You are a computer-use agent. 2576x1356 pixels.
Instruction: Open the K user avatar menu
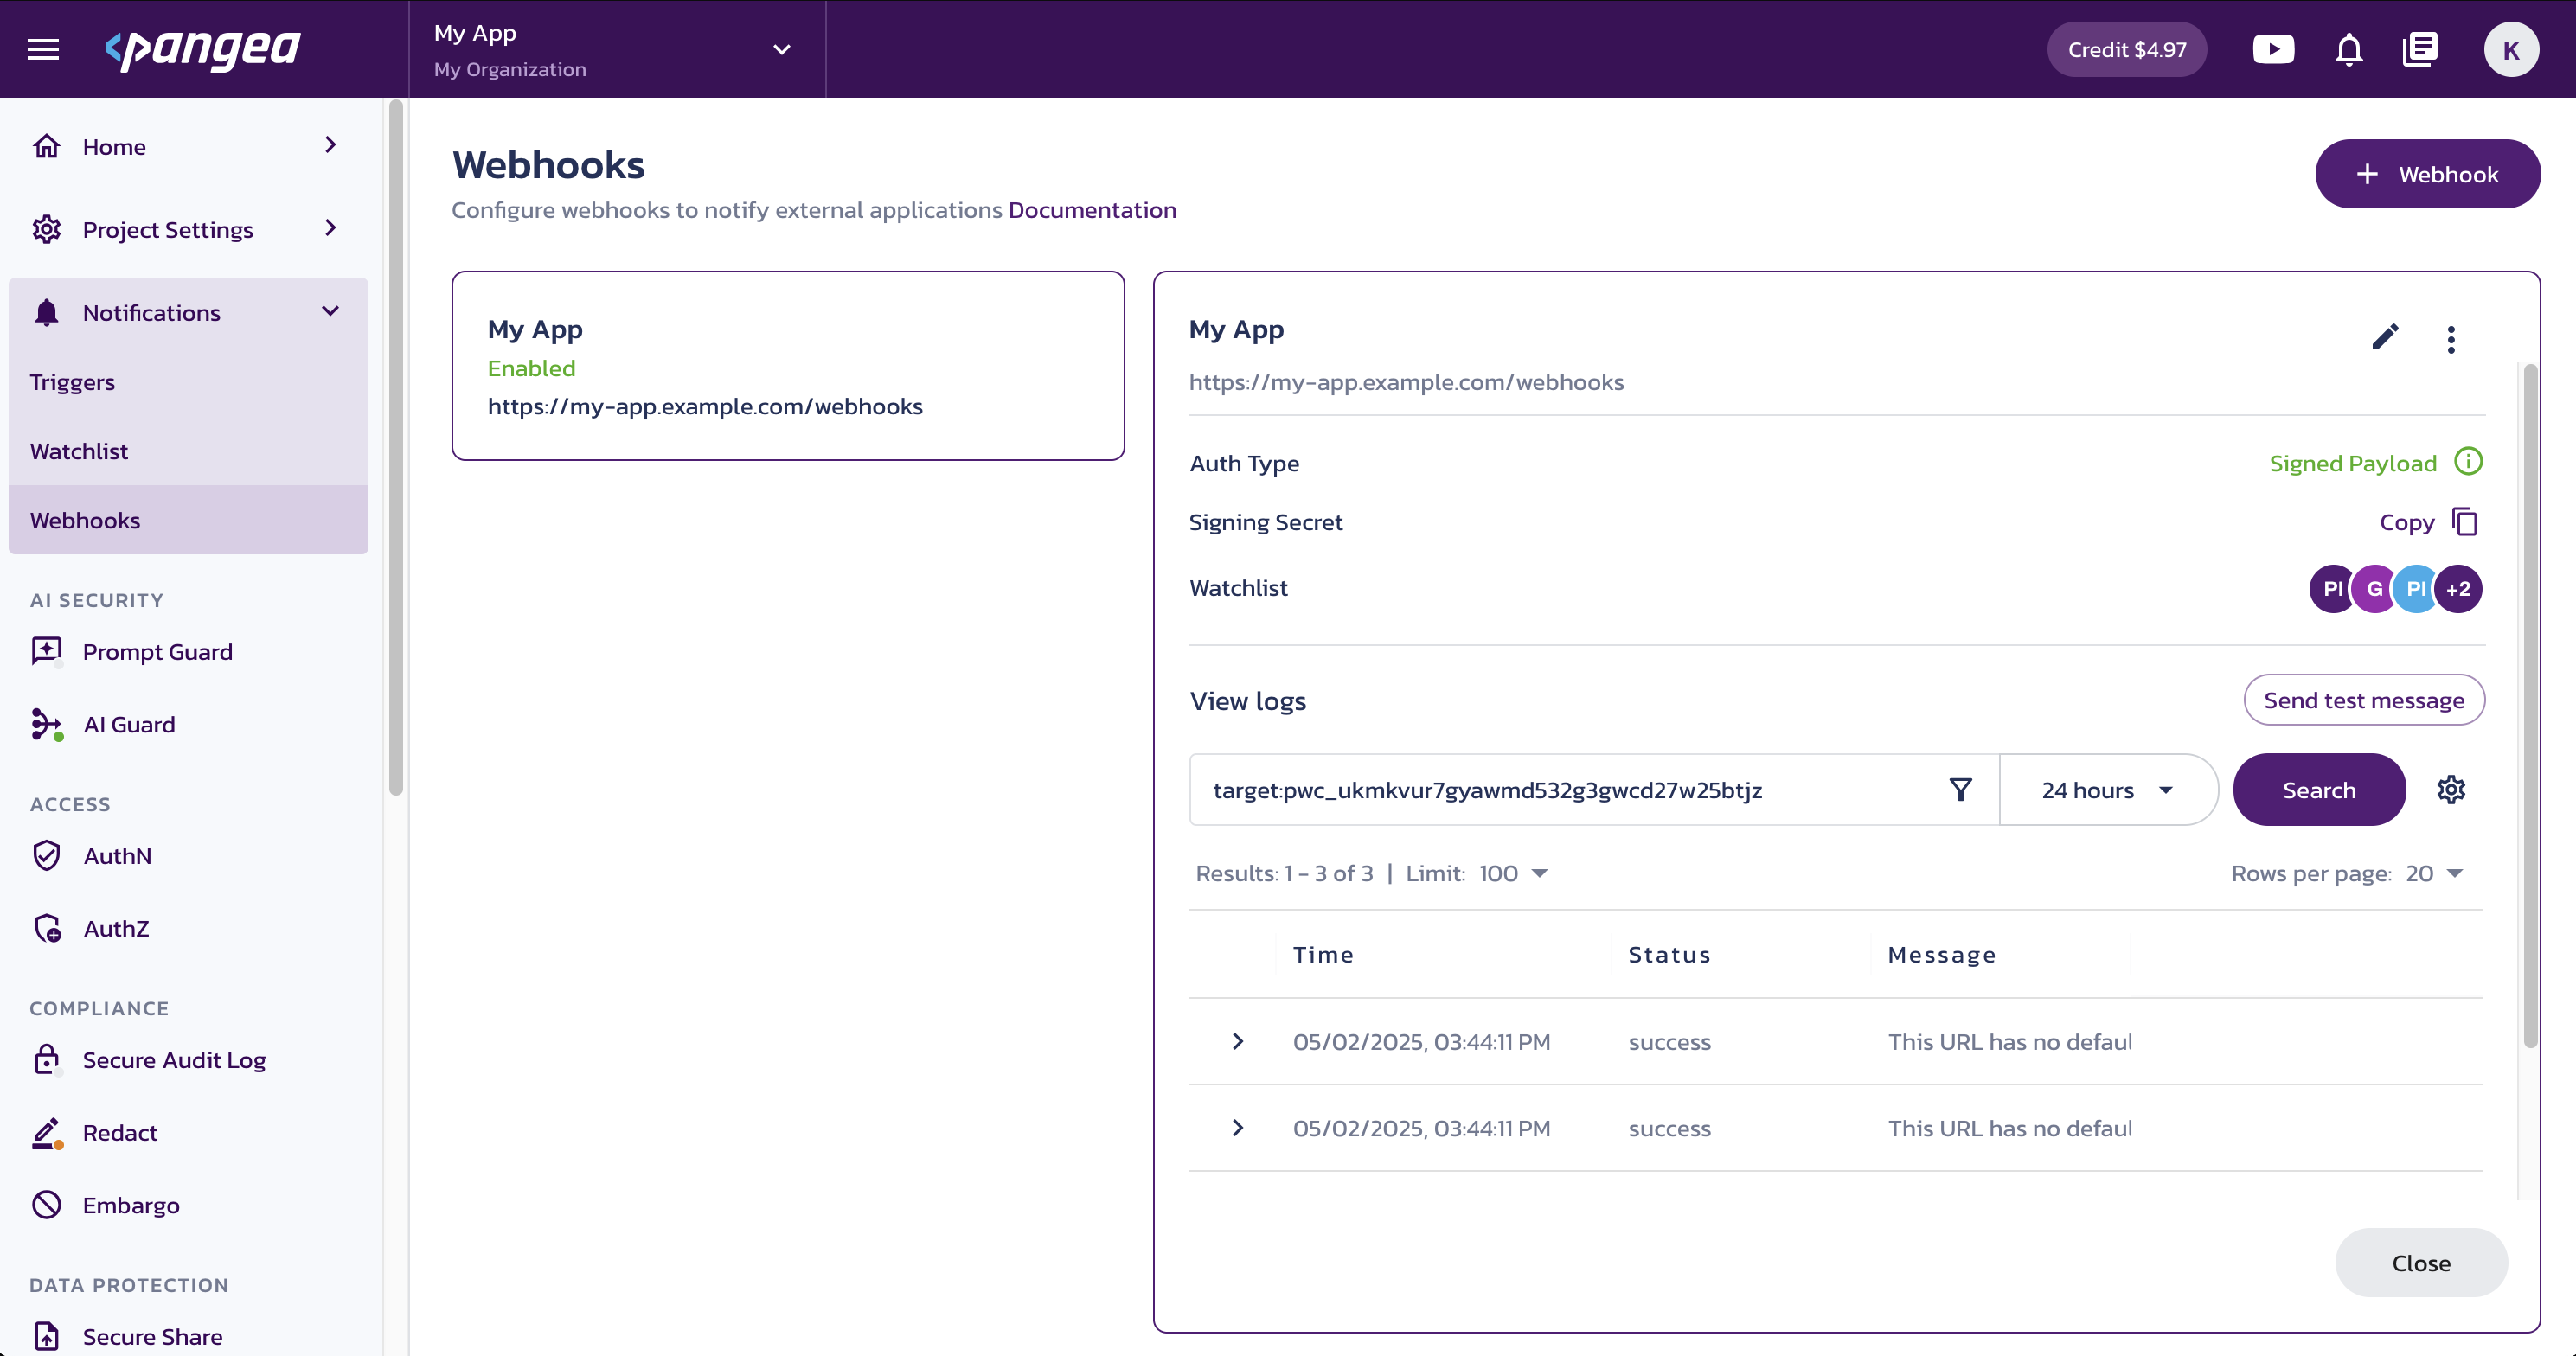[x=2510, y=49]
